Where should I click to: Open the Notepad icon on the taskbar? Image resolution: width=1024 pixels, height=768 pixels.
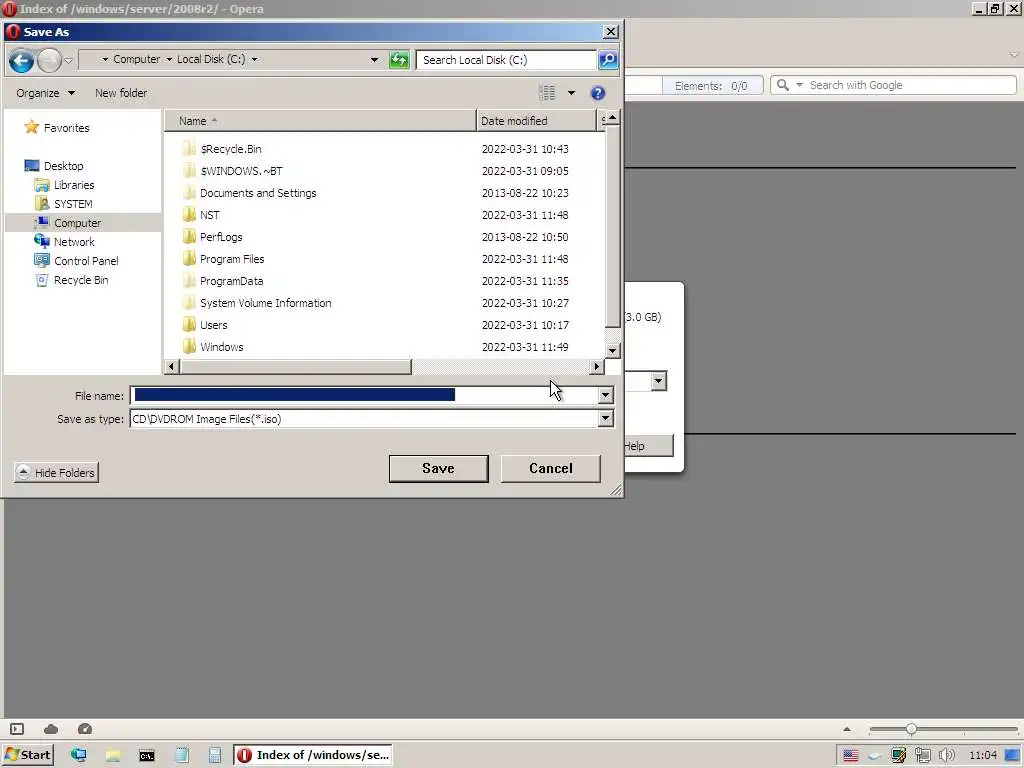coord(181,756)
